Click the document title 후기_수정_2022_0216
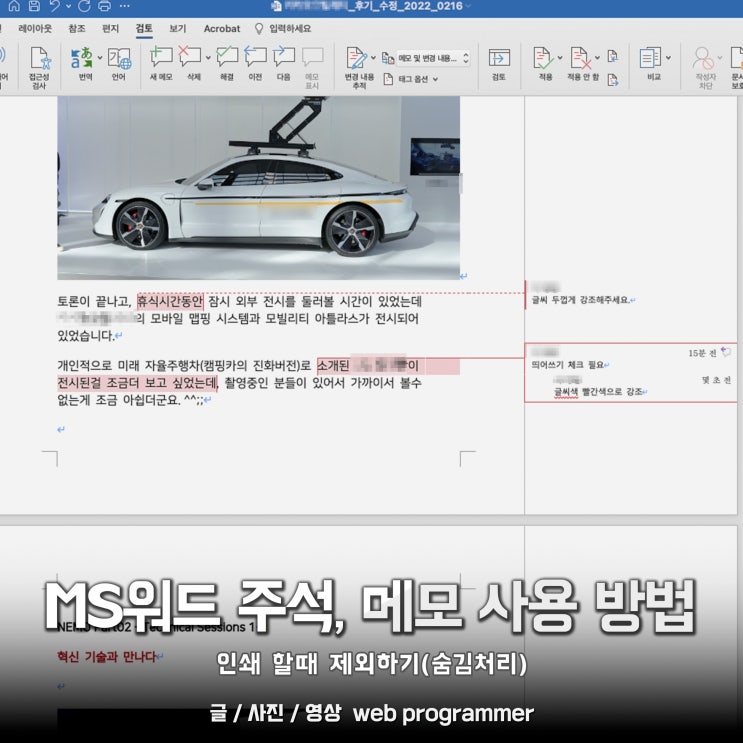Image resolution: width=743 pixels, height=743 pixels. (405, 6)
